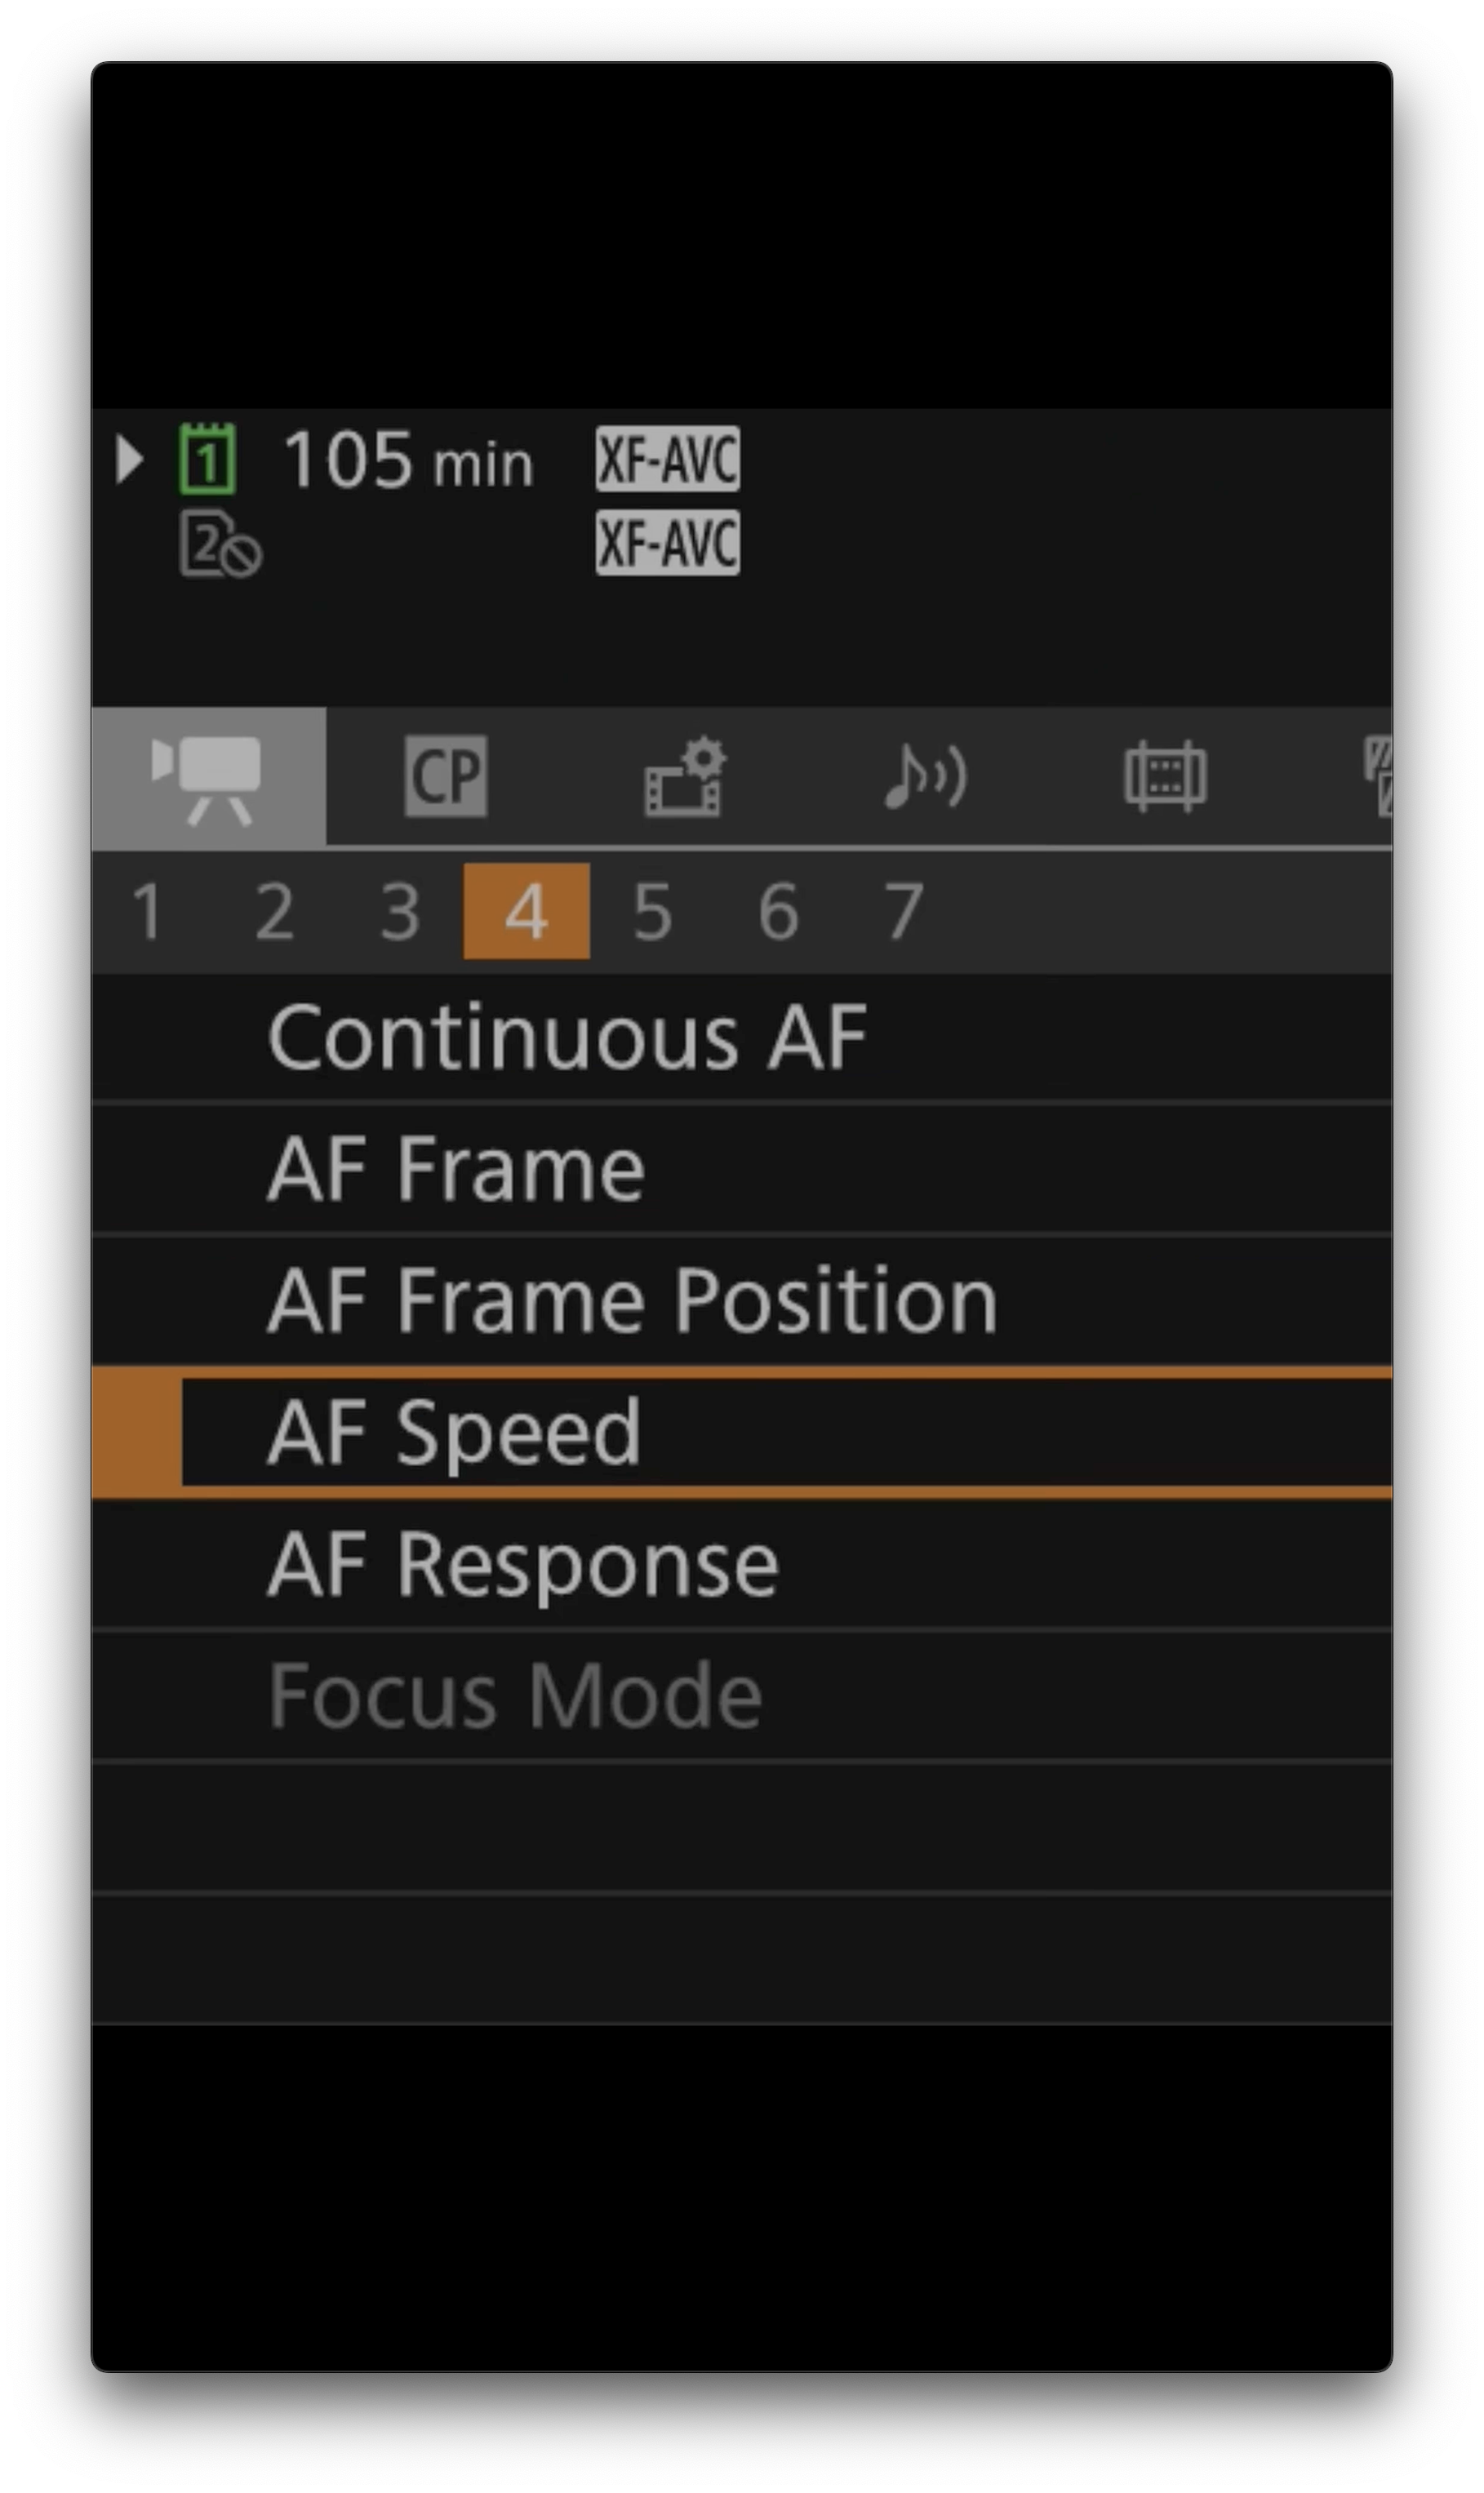Viewport: 1484px width, 2493px height.
Task: Click the top XF-AVC format badge
Action: (667, 459)
